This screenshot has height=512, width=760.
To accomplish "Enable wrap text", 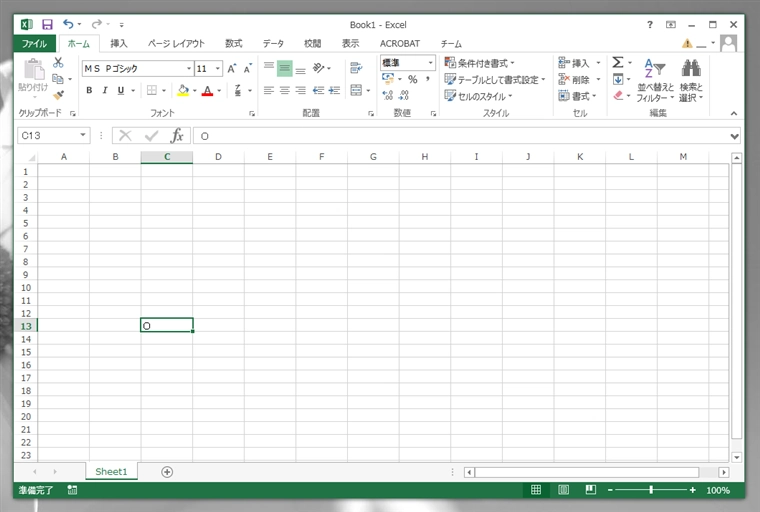I will coord(356,68).
